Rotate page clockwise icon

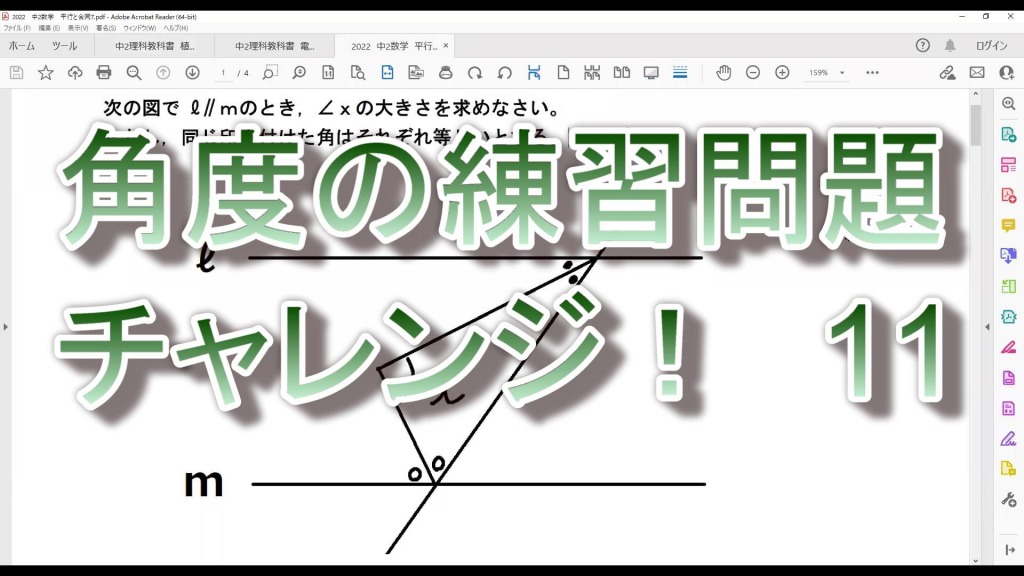pyautogui.click(x=475, y=73)
